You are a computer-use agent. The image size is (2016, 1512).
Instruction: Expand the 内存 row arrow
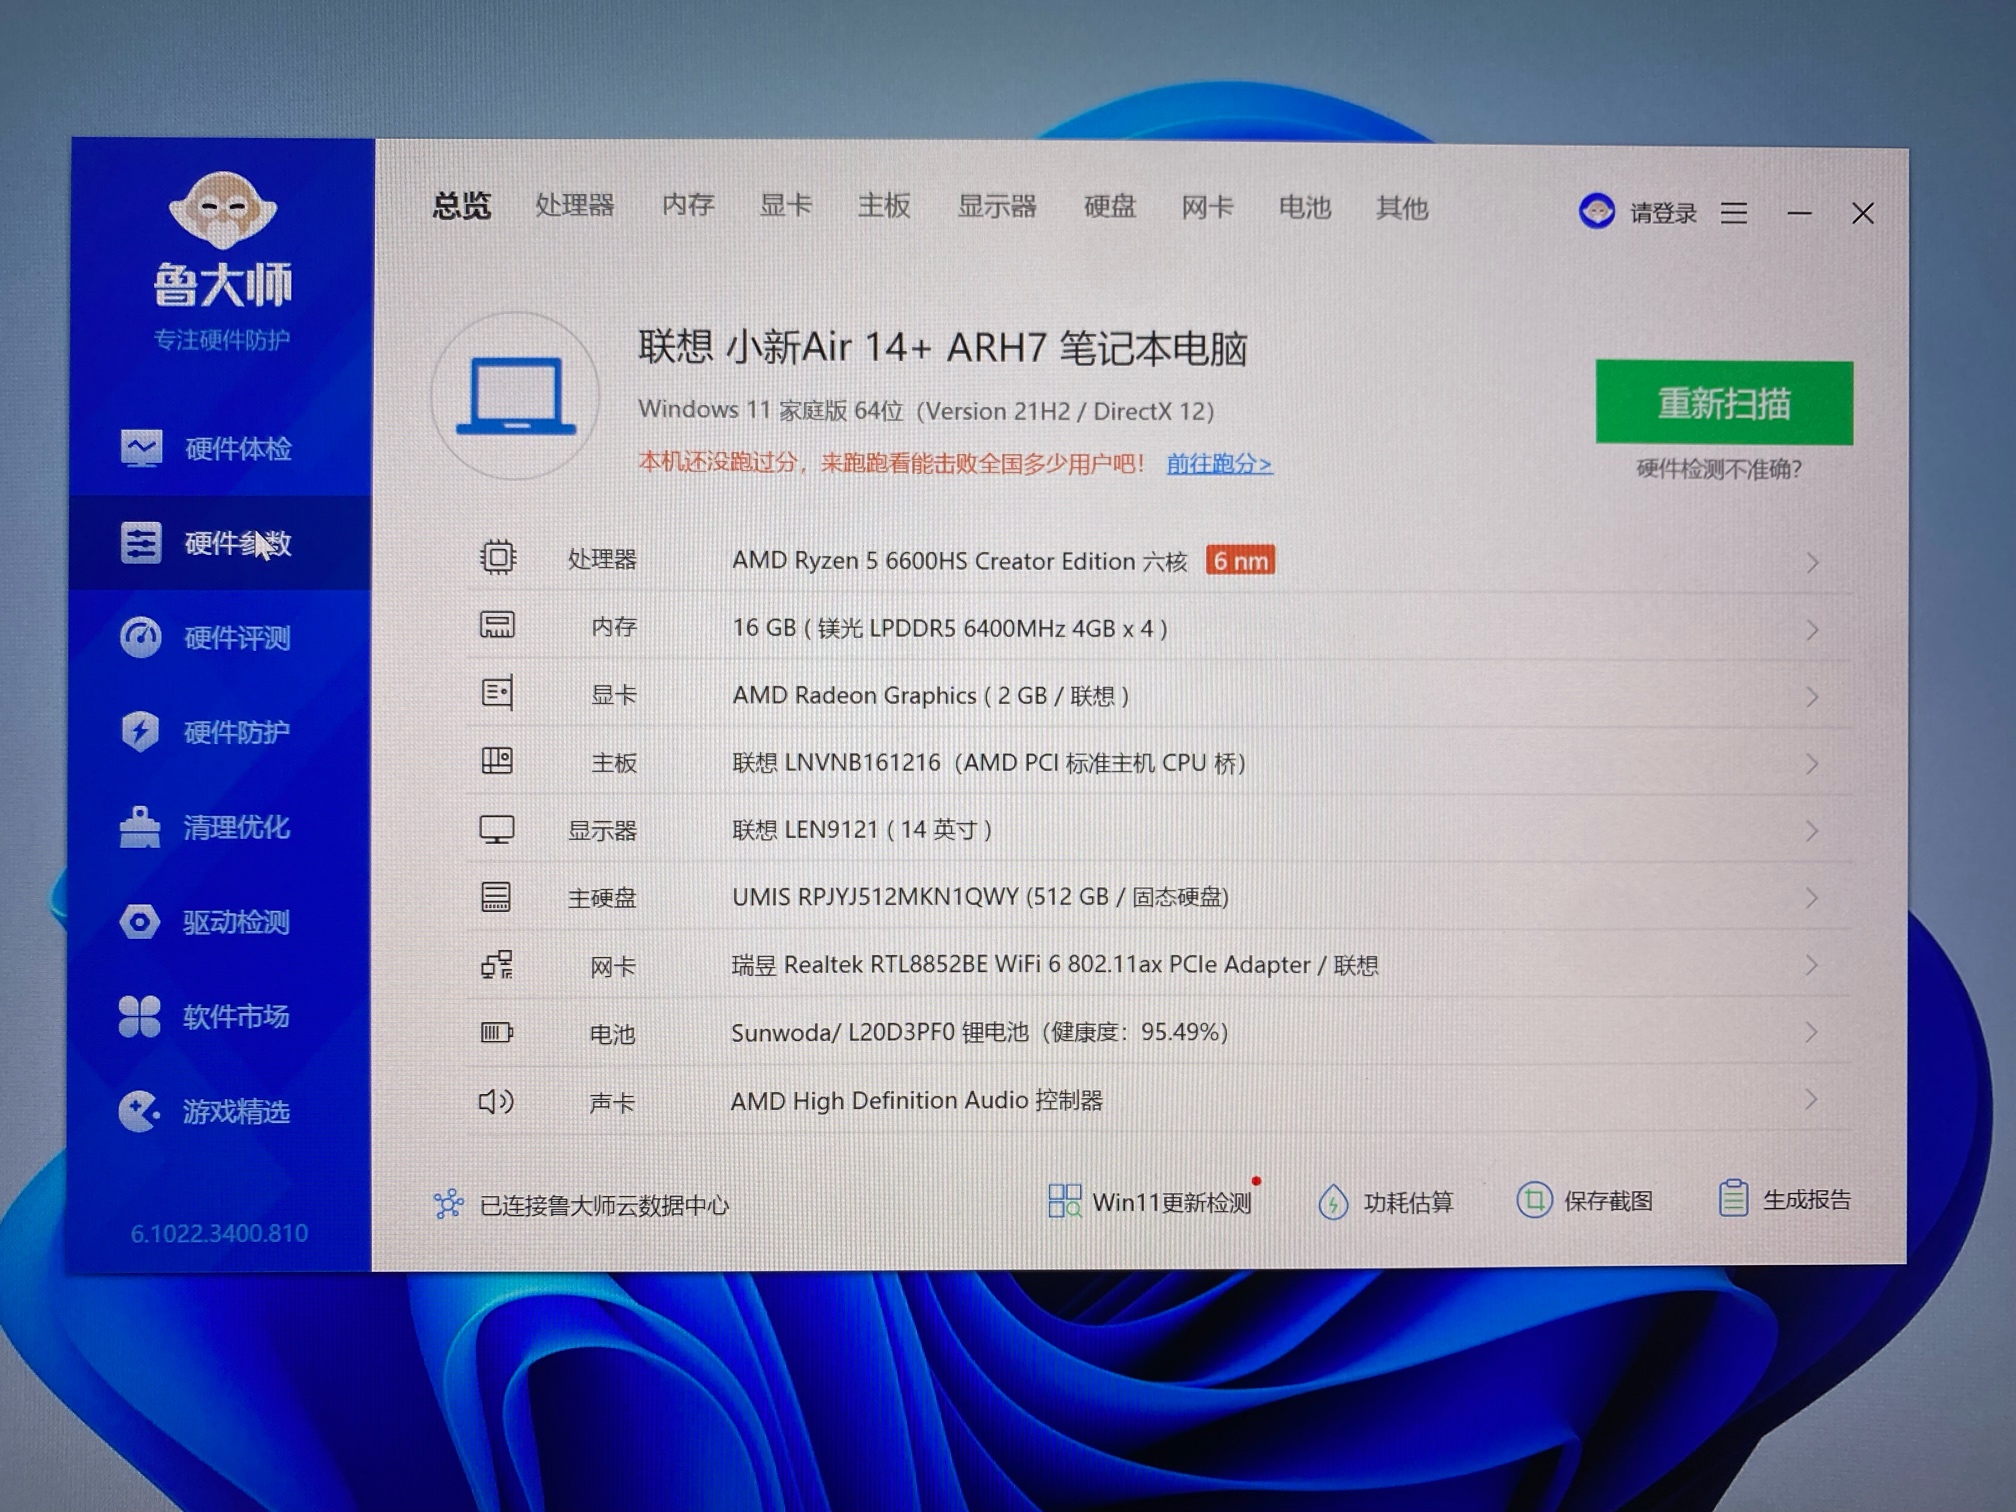(1812, 630)
